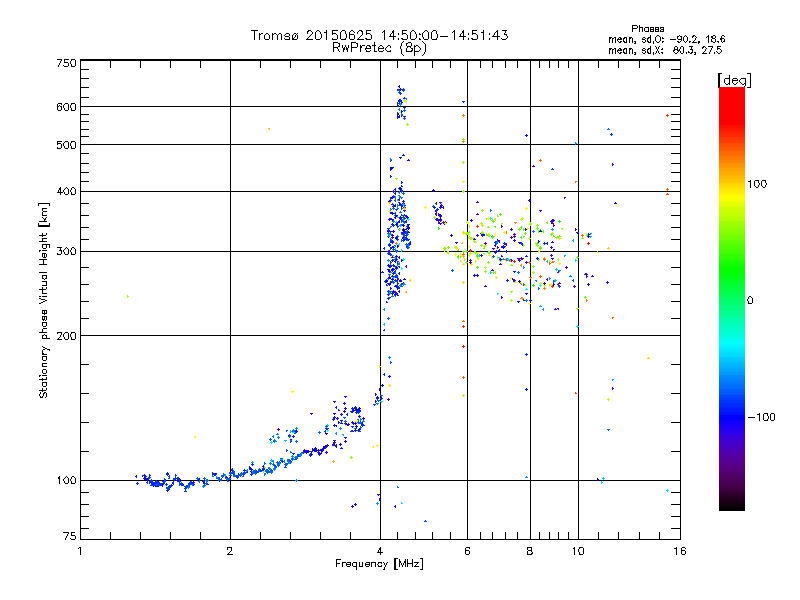Click the colorbar tick label '100'
The width and height of the screenshot is (800, 600).
click(x=757, y=184)
